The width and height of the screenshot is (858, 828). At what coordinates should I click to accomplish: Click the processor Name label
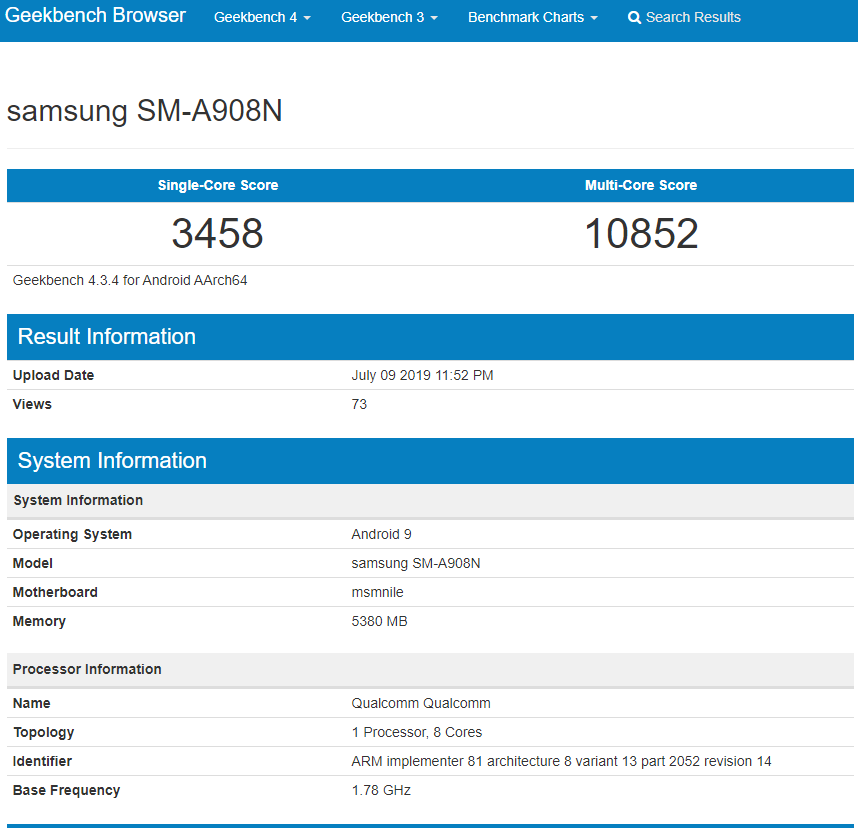tap(31, 704)
